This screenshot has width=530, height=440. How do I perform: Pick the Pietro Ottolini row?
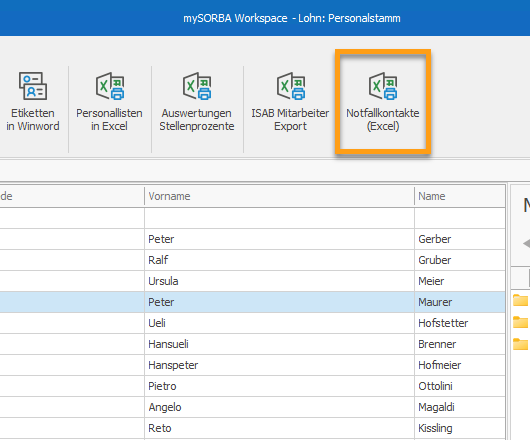(252, 386)
